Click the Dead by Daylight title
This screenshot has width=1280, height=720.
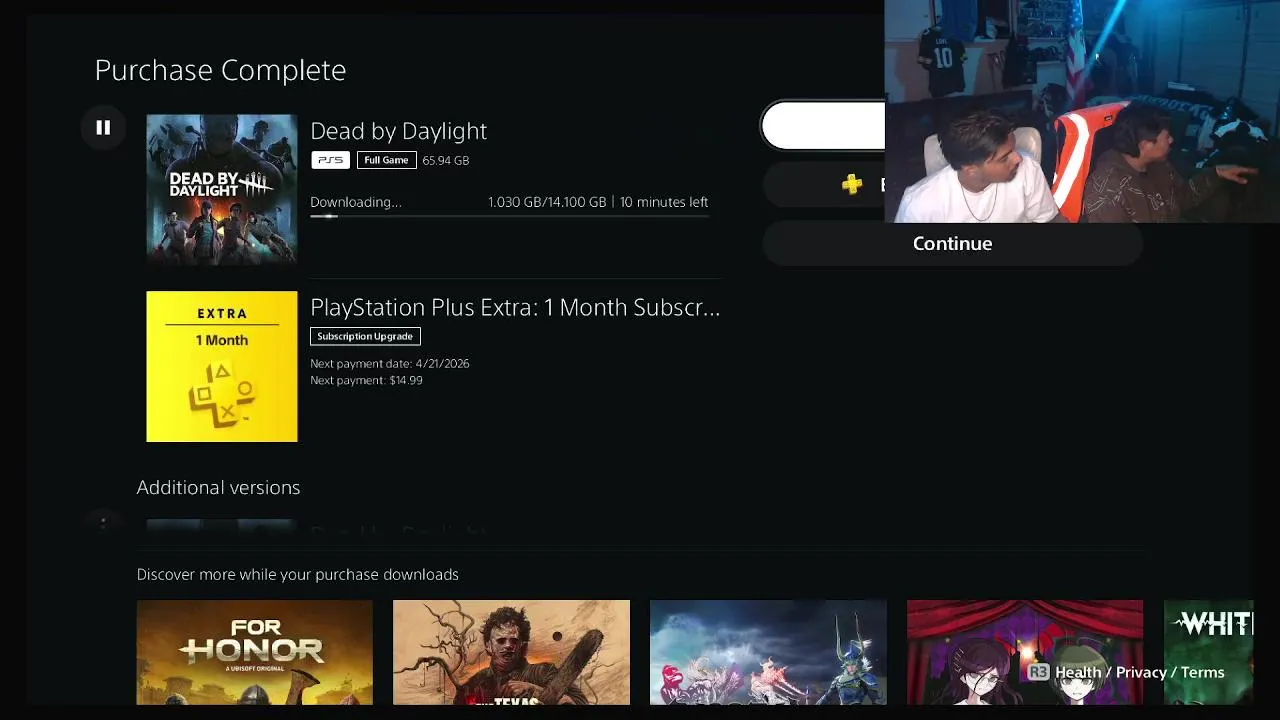[398, 131]
